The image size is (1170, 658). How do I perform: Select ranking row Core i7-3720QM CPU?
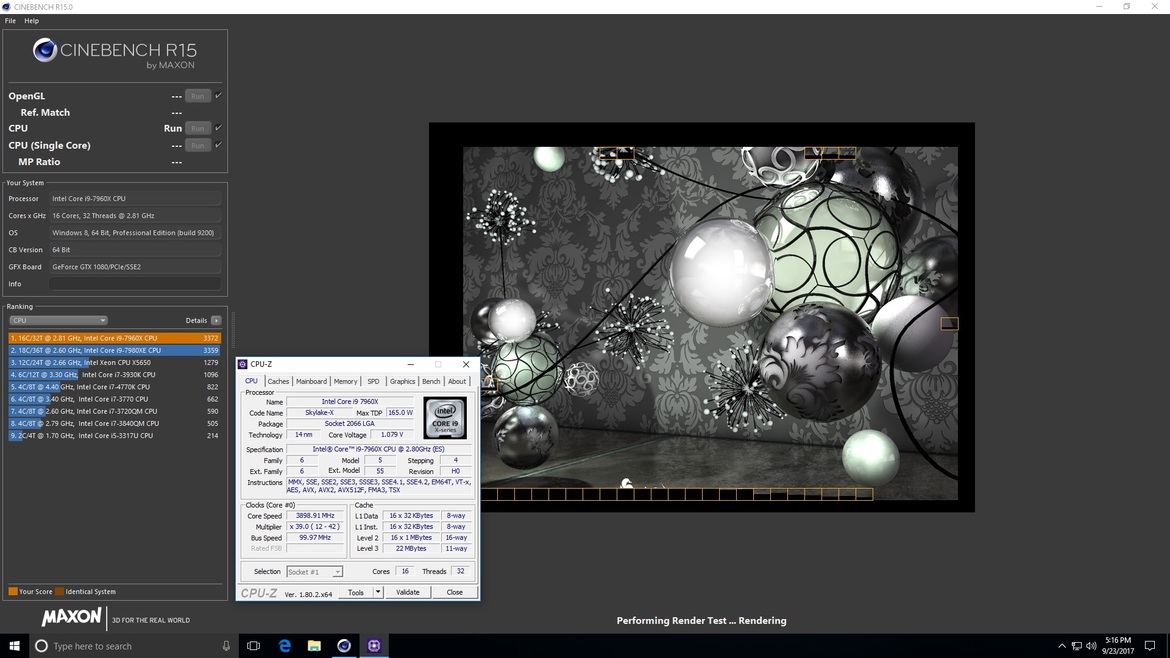pos(115,411)
